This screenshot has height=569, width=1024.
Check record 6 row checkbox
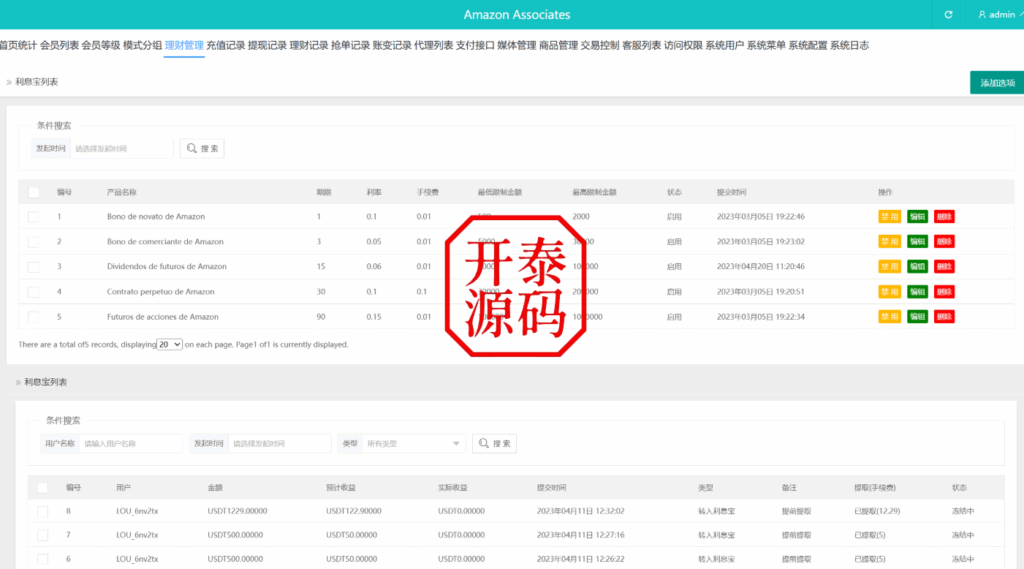click(42, 559)
